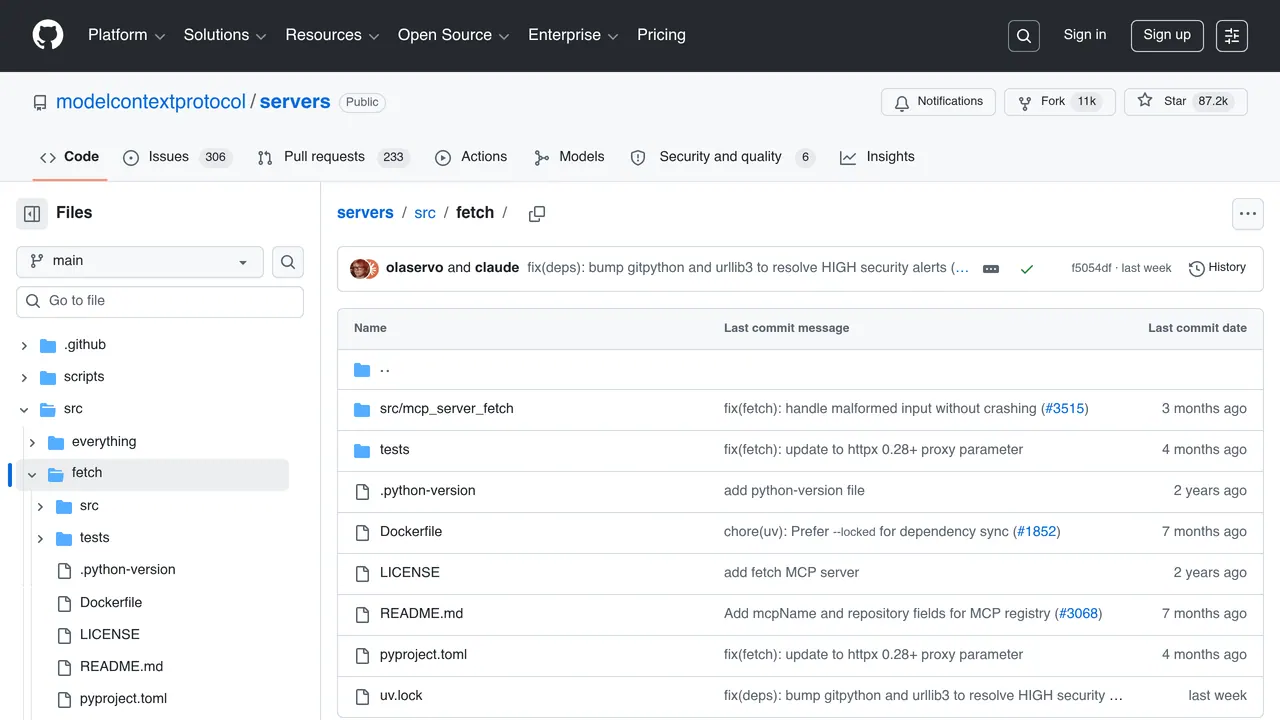This screenshot has width=1280, height=720.
Task: Click the History clock button
Action: pyautogui.click(x=1217, y=268)
